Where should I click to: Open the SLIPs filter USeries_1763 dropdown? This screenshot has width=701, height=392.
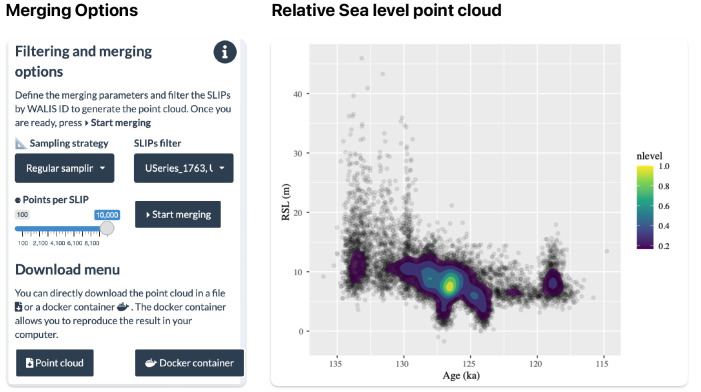[184, 168]
